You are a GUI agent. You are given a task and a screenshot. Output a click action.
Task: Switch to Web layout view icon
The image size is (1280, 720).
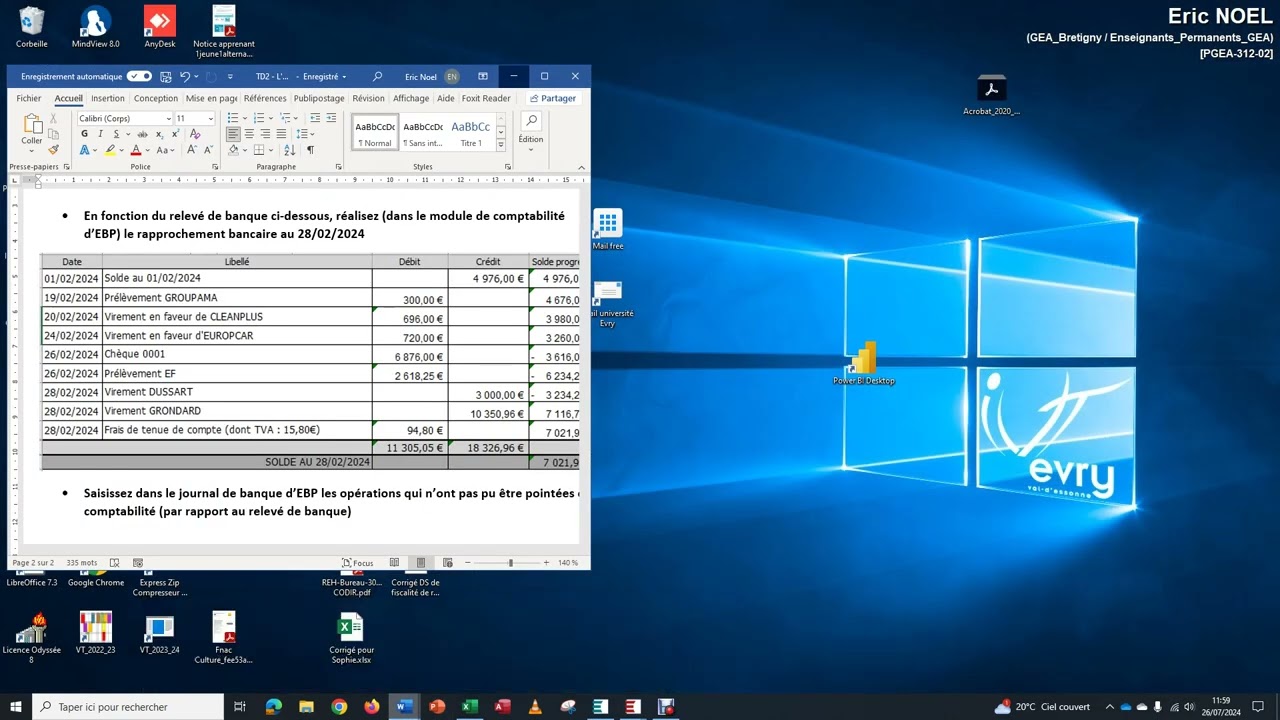pos(447,563)
